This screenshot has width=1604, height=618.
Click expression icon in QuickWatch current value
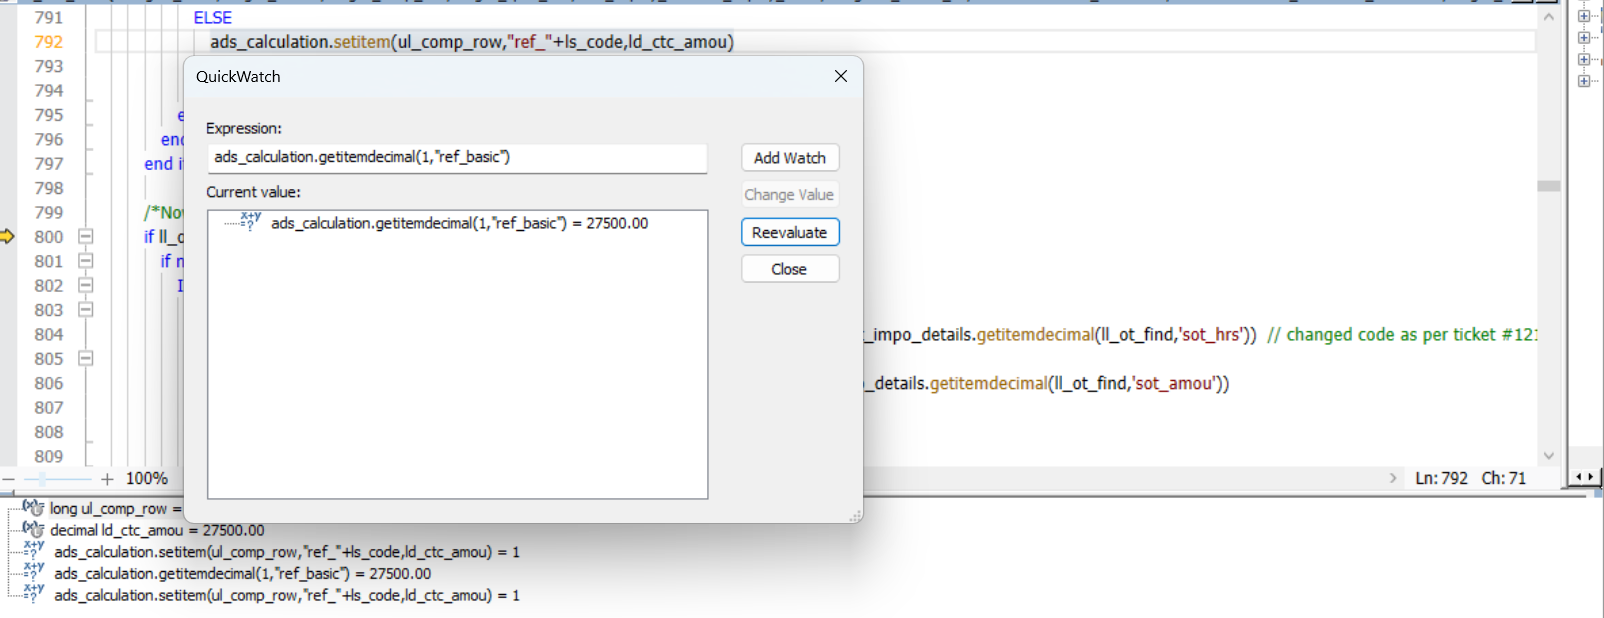(x=250, y=222)
